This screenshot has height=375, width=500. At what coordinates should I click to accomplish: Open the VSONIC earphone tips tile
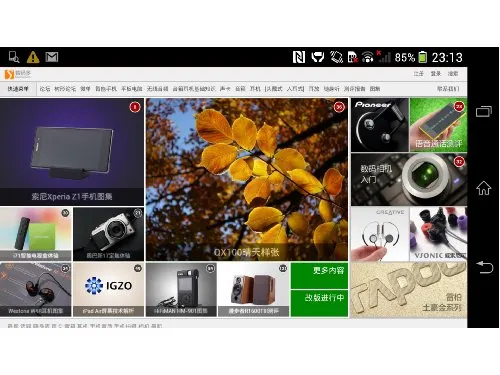(438, 234)
